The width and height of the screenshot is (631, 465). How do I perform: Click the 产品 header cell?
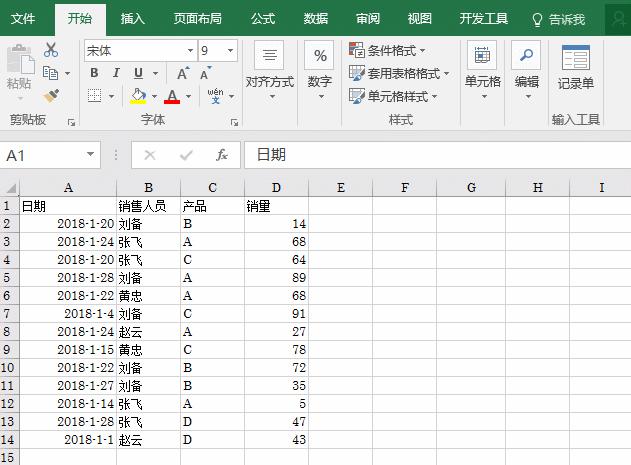pos(212,206)
